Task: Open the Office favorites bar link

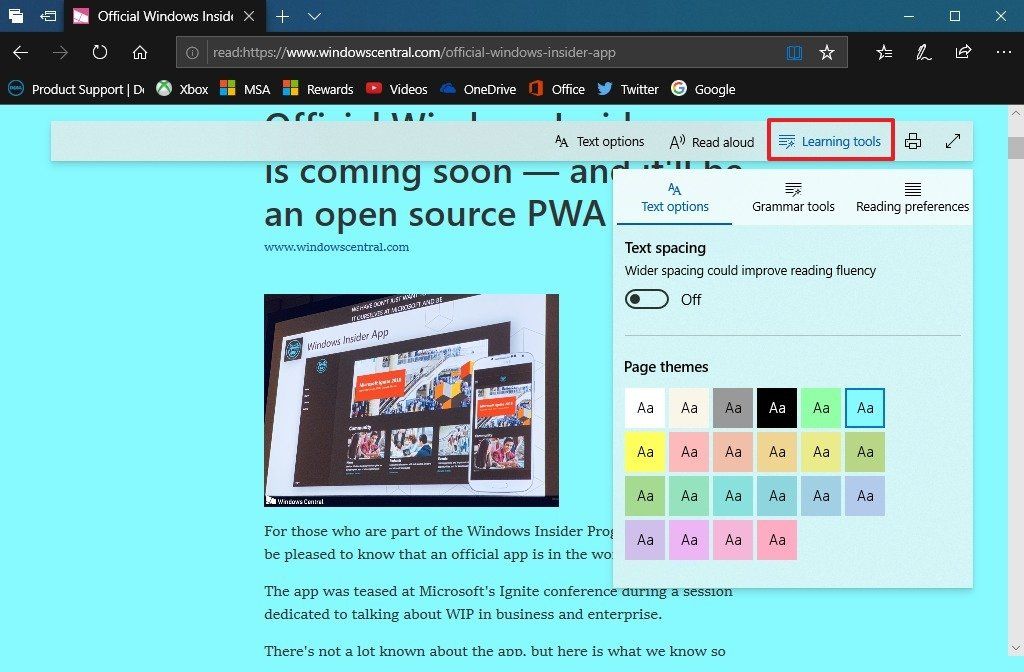Action: [556, 89]
